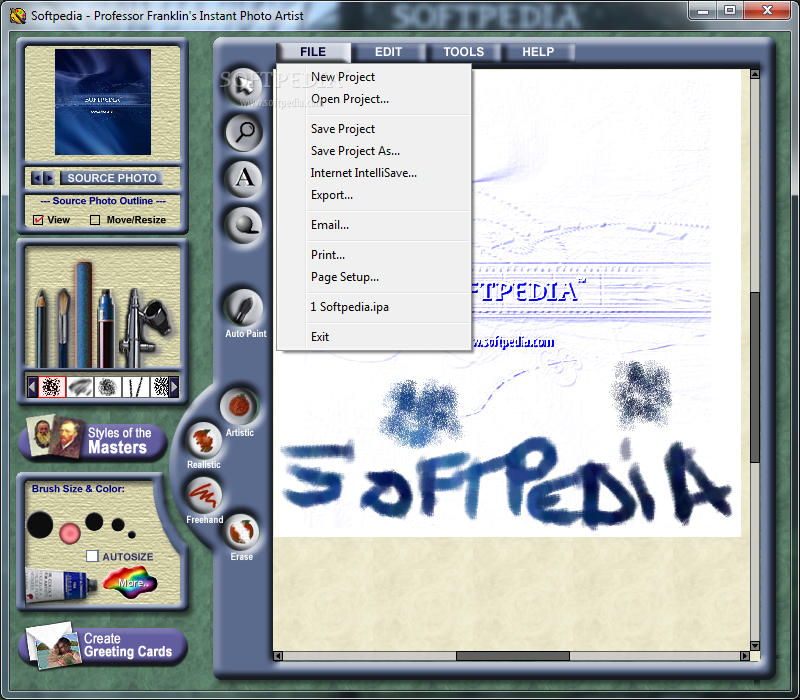Image resolution: width=800 pixels, height=700 pixels.
Task: Open the HELP menu
Action: tap(538, 52)
